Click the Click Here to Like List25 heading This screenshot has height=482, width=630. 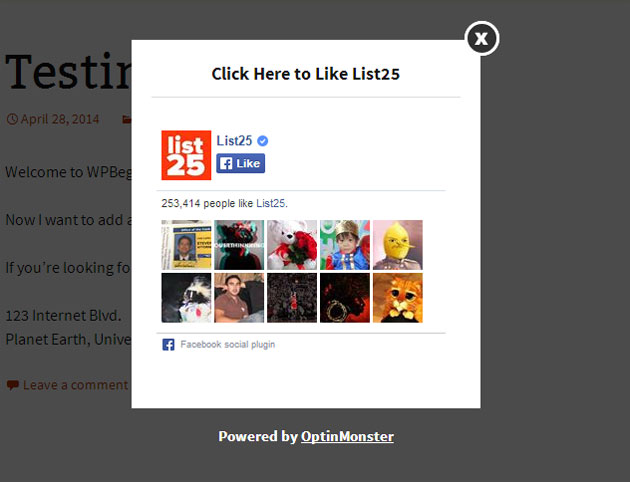point(306,74)
